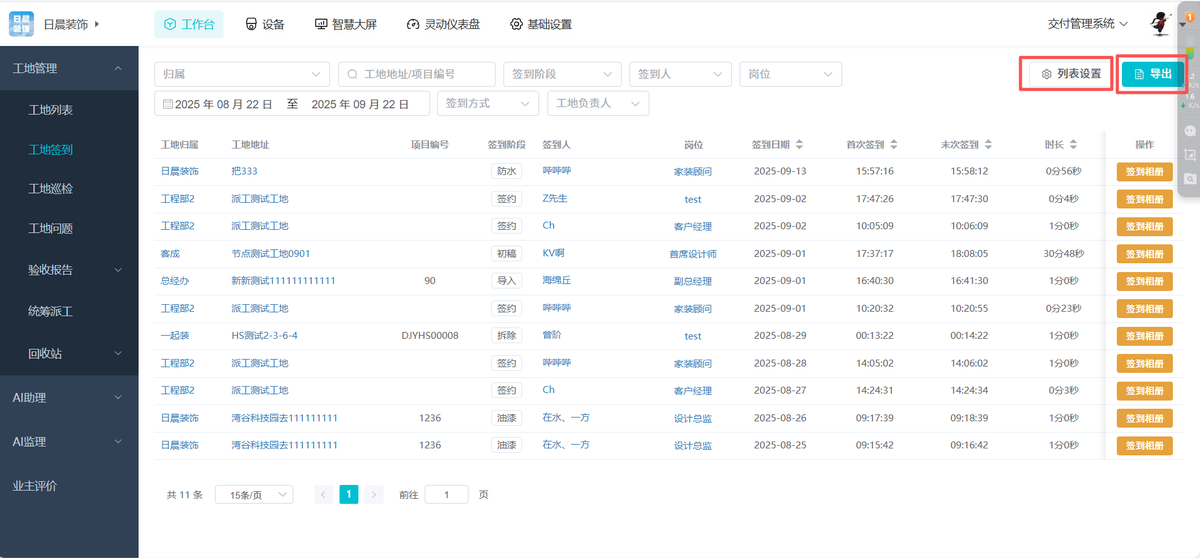Open the 灵动仪表盘 tab

click(x=443, y=24)
